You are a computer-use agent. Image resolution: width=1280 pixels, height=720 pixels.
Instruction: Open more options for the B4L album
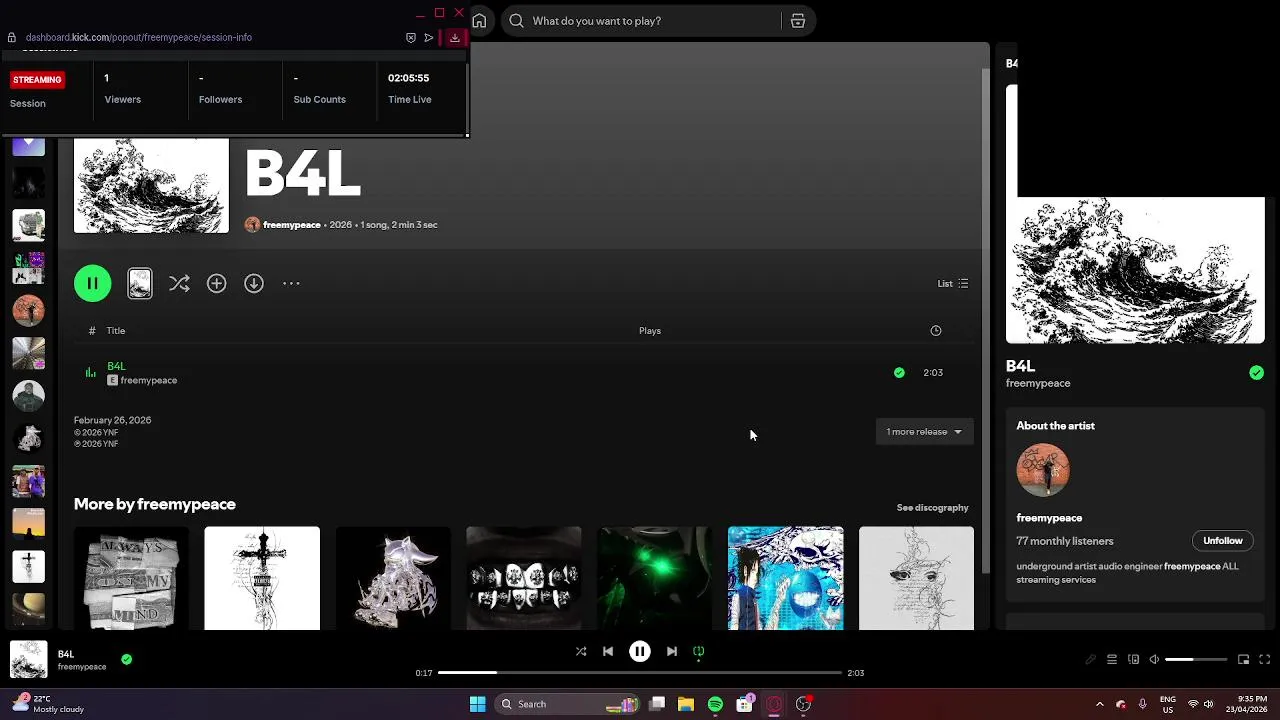[x=291, y=284]
